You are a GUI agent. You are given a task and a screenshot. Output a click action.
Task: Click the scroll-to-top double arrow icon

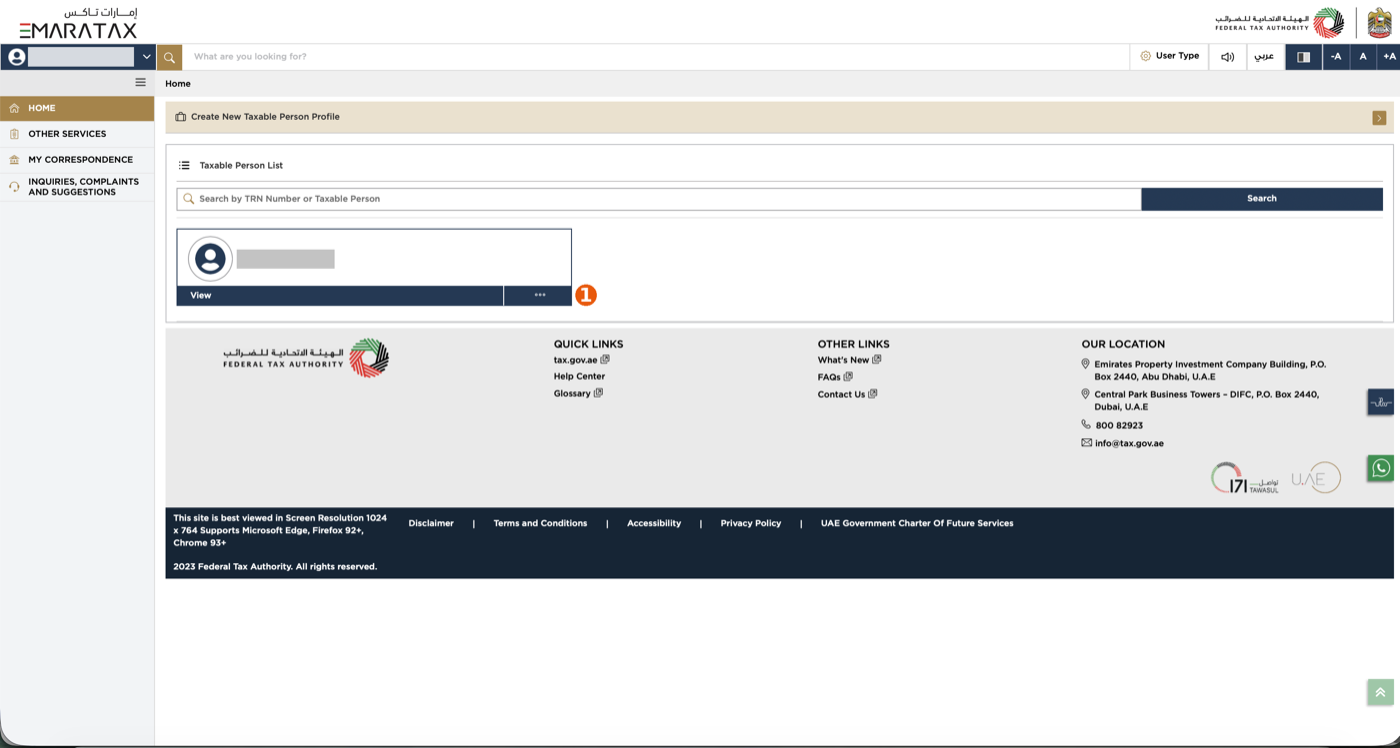click(1380, 692)
